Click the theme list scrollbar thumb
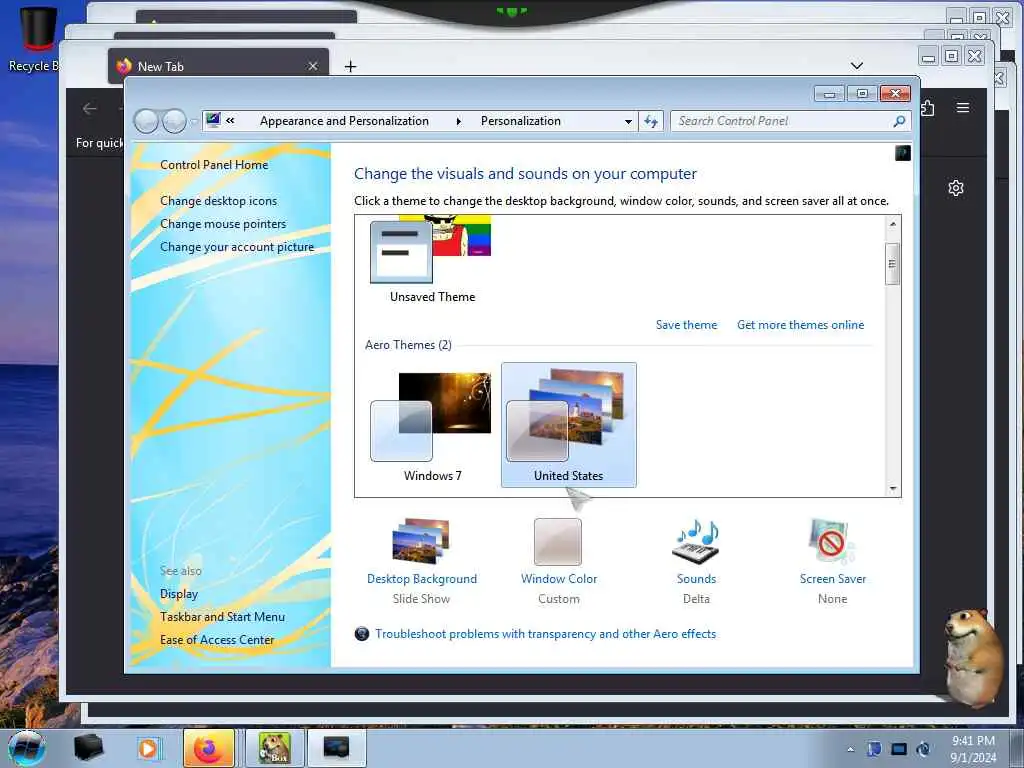1024x768 pixels. pos(892,264)
